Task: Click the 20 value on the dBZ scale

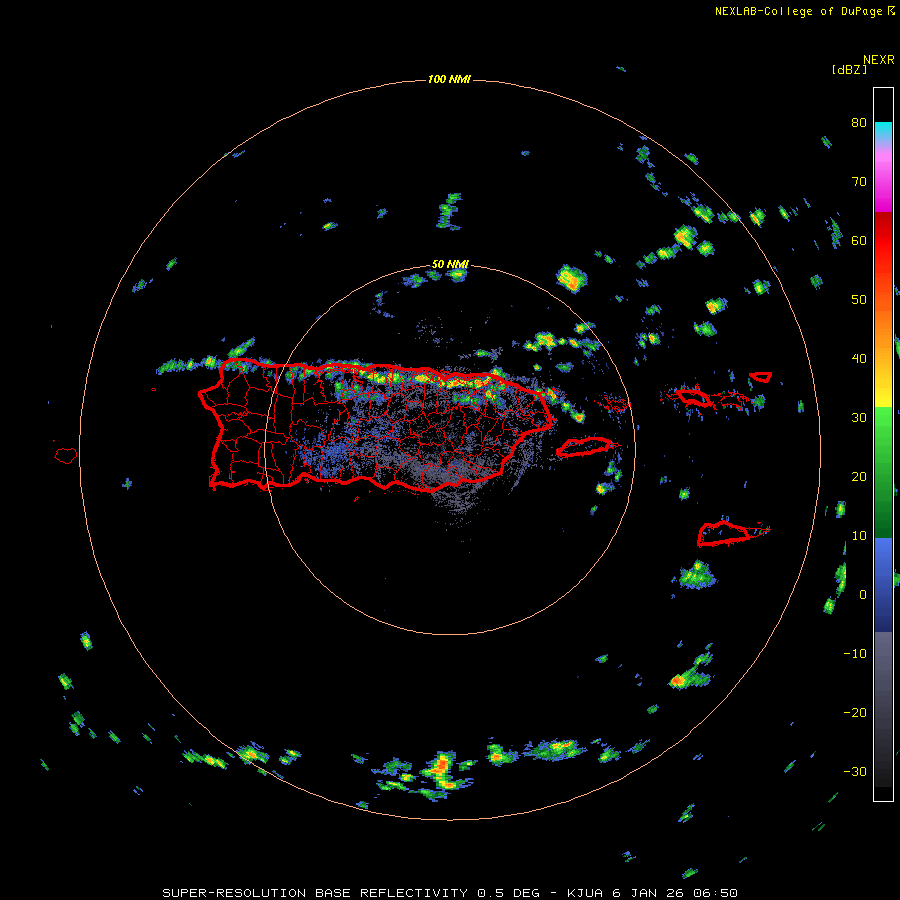Action: (859, 477)
